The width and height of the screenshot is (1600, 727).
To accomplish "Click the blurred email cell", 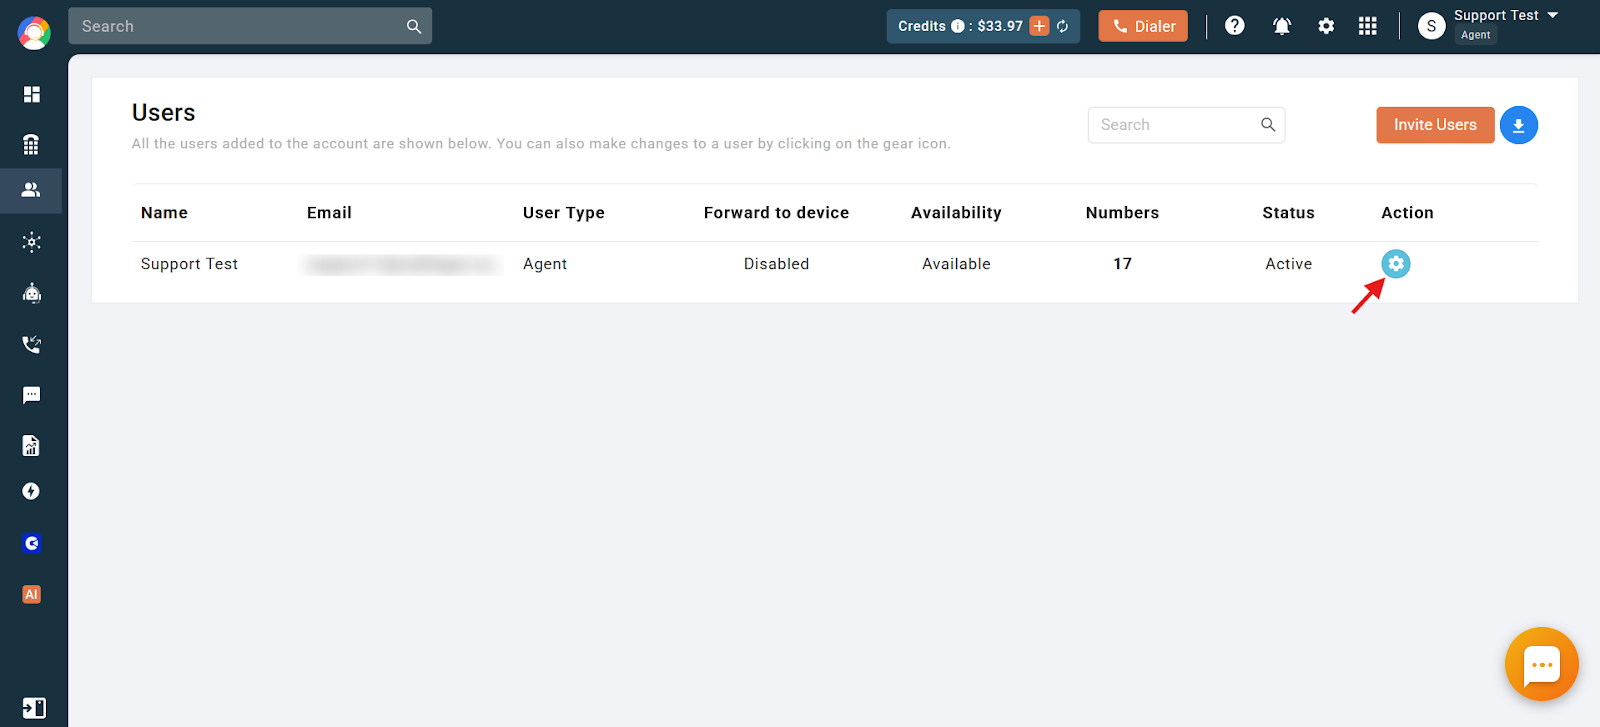I will pos(402,264).
